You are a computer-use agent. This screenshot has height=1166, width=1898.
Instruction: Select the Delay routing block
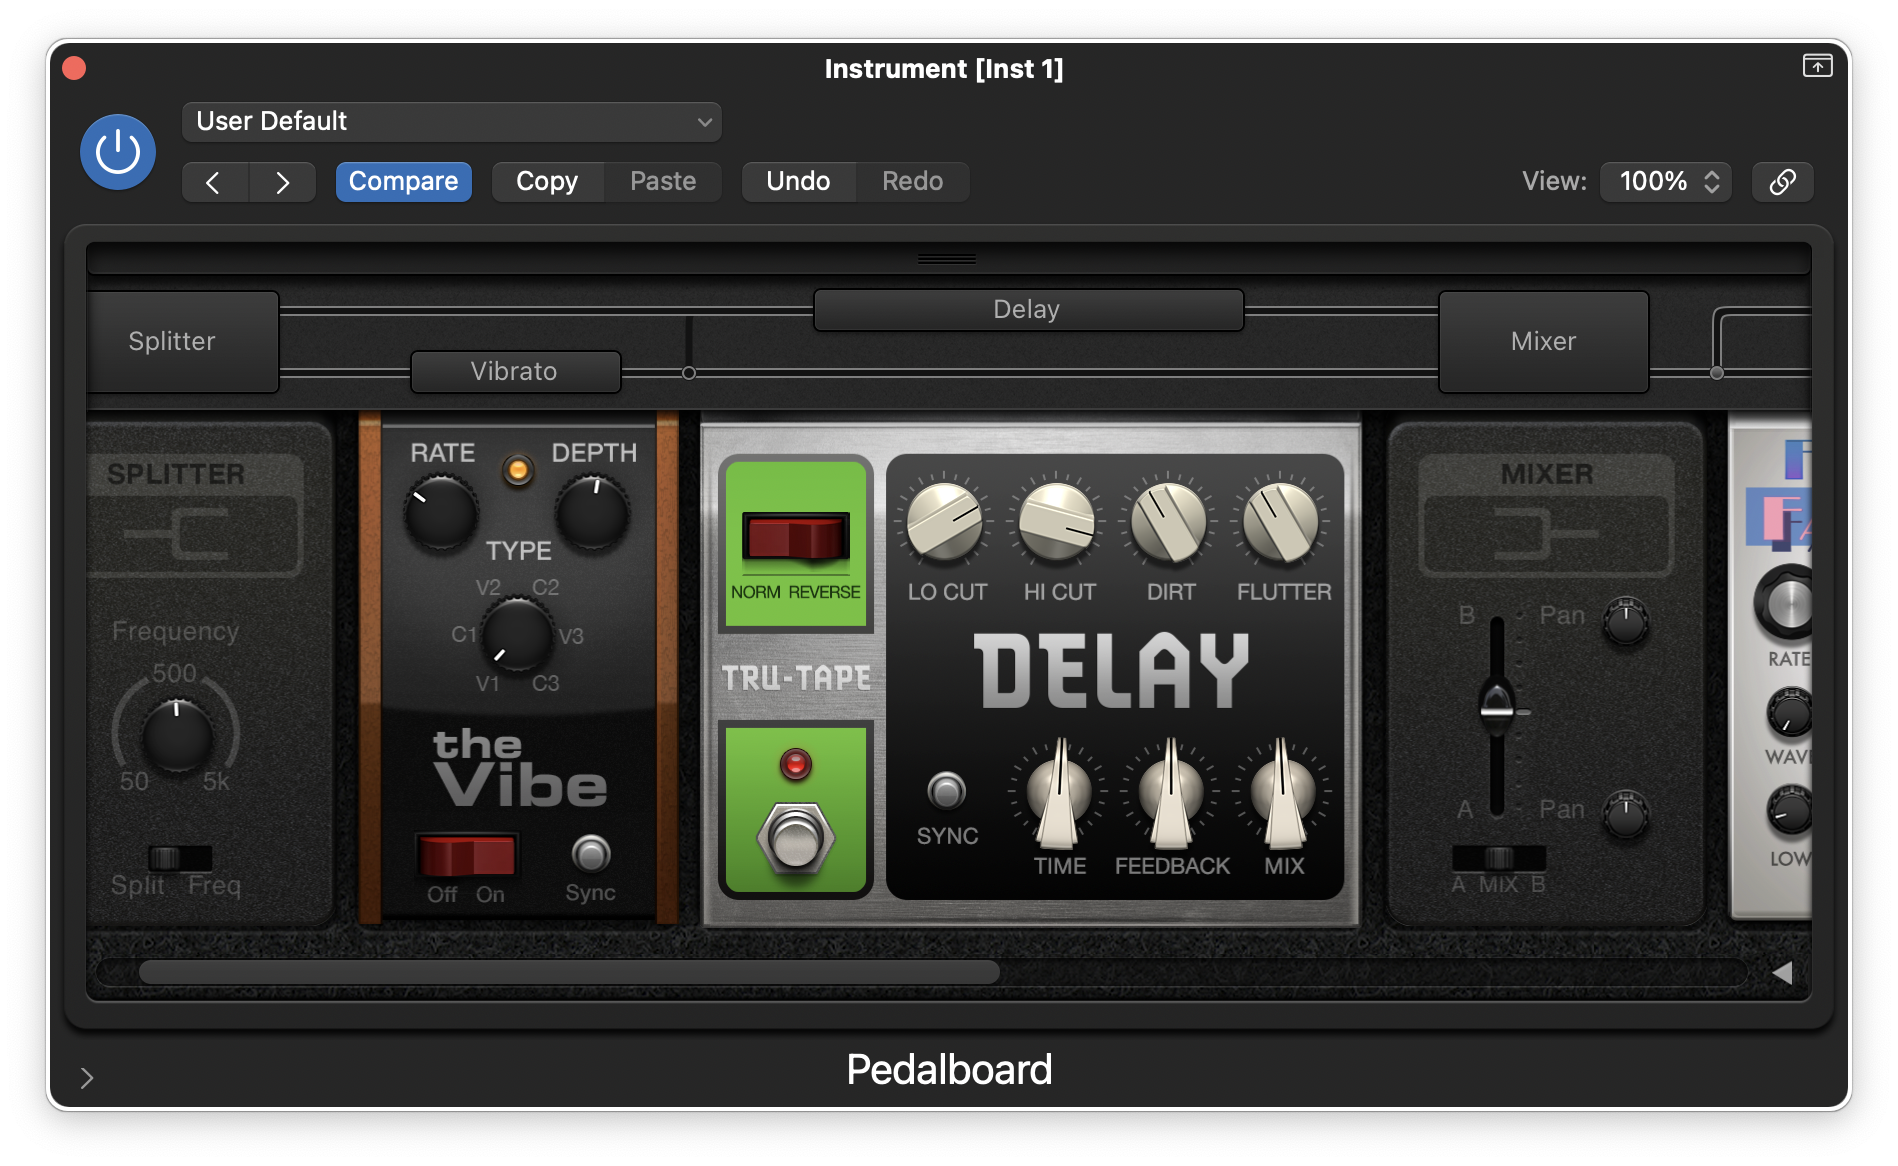click(1028, 310)
